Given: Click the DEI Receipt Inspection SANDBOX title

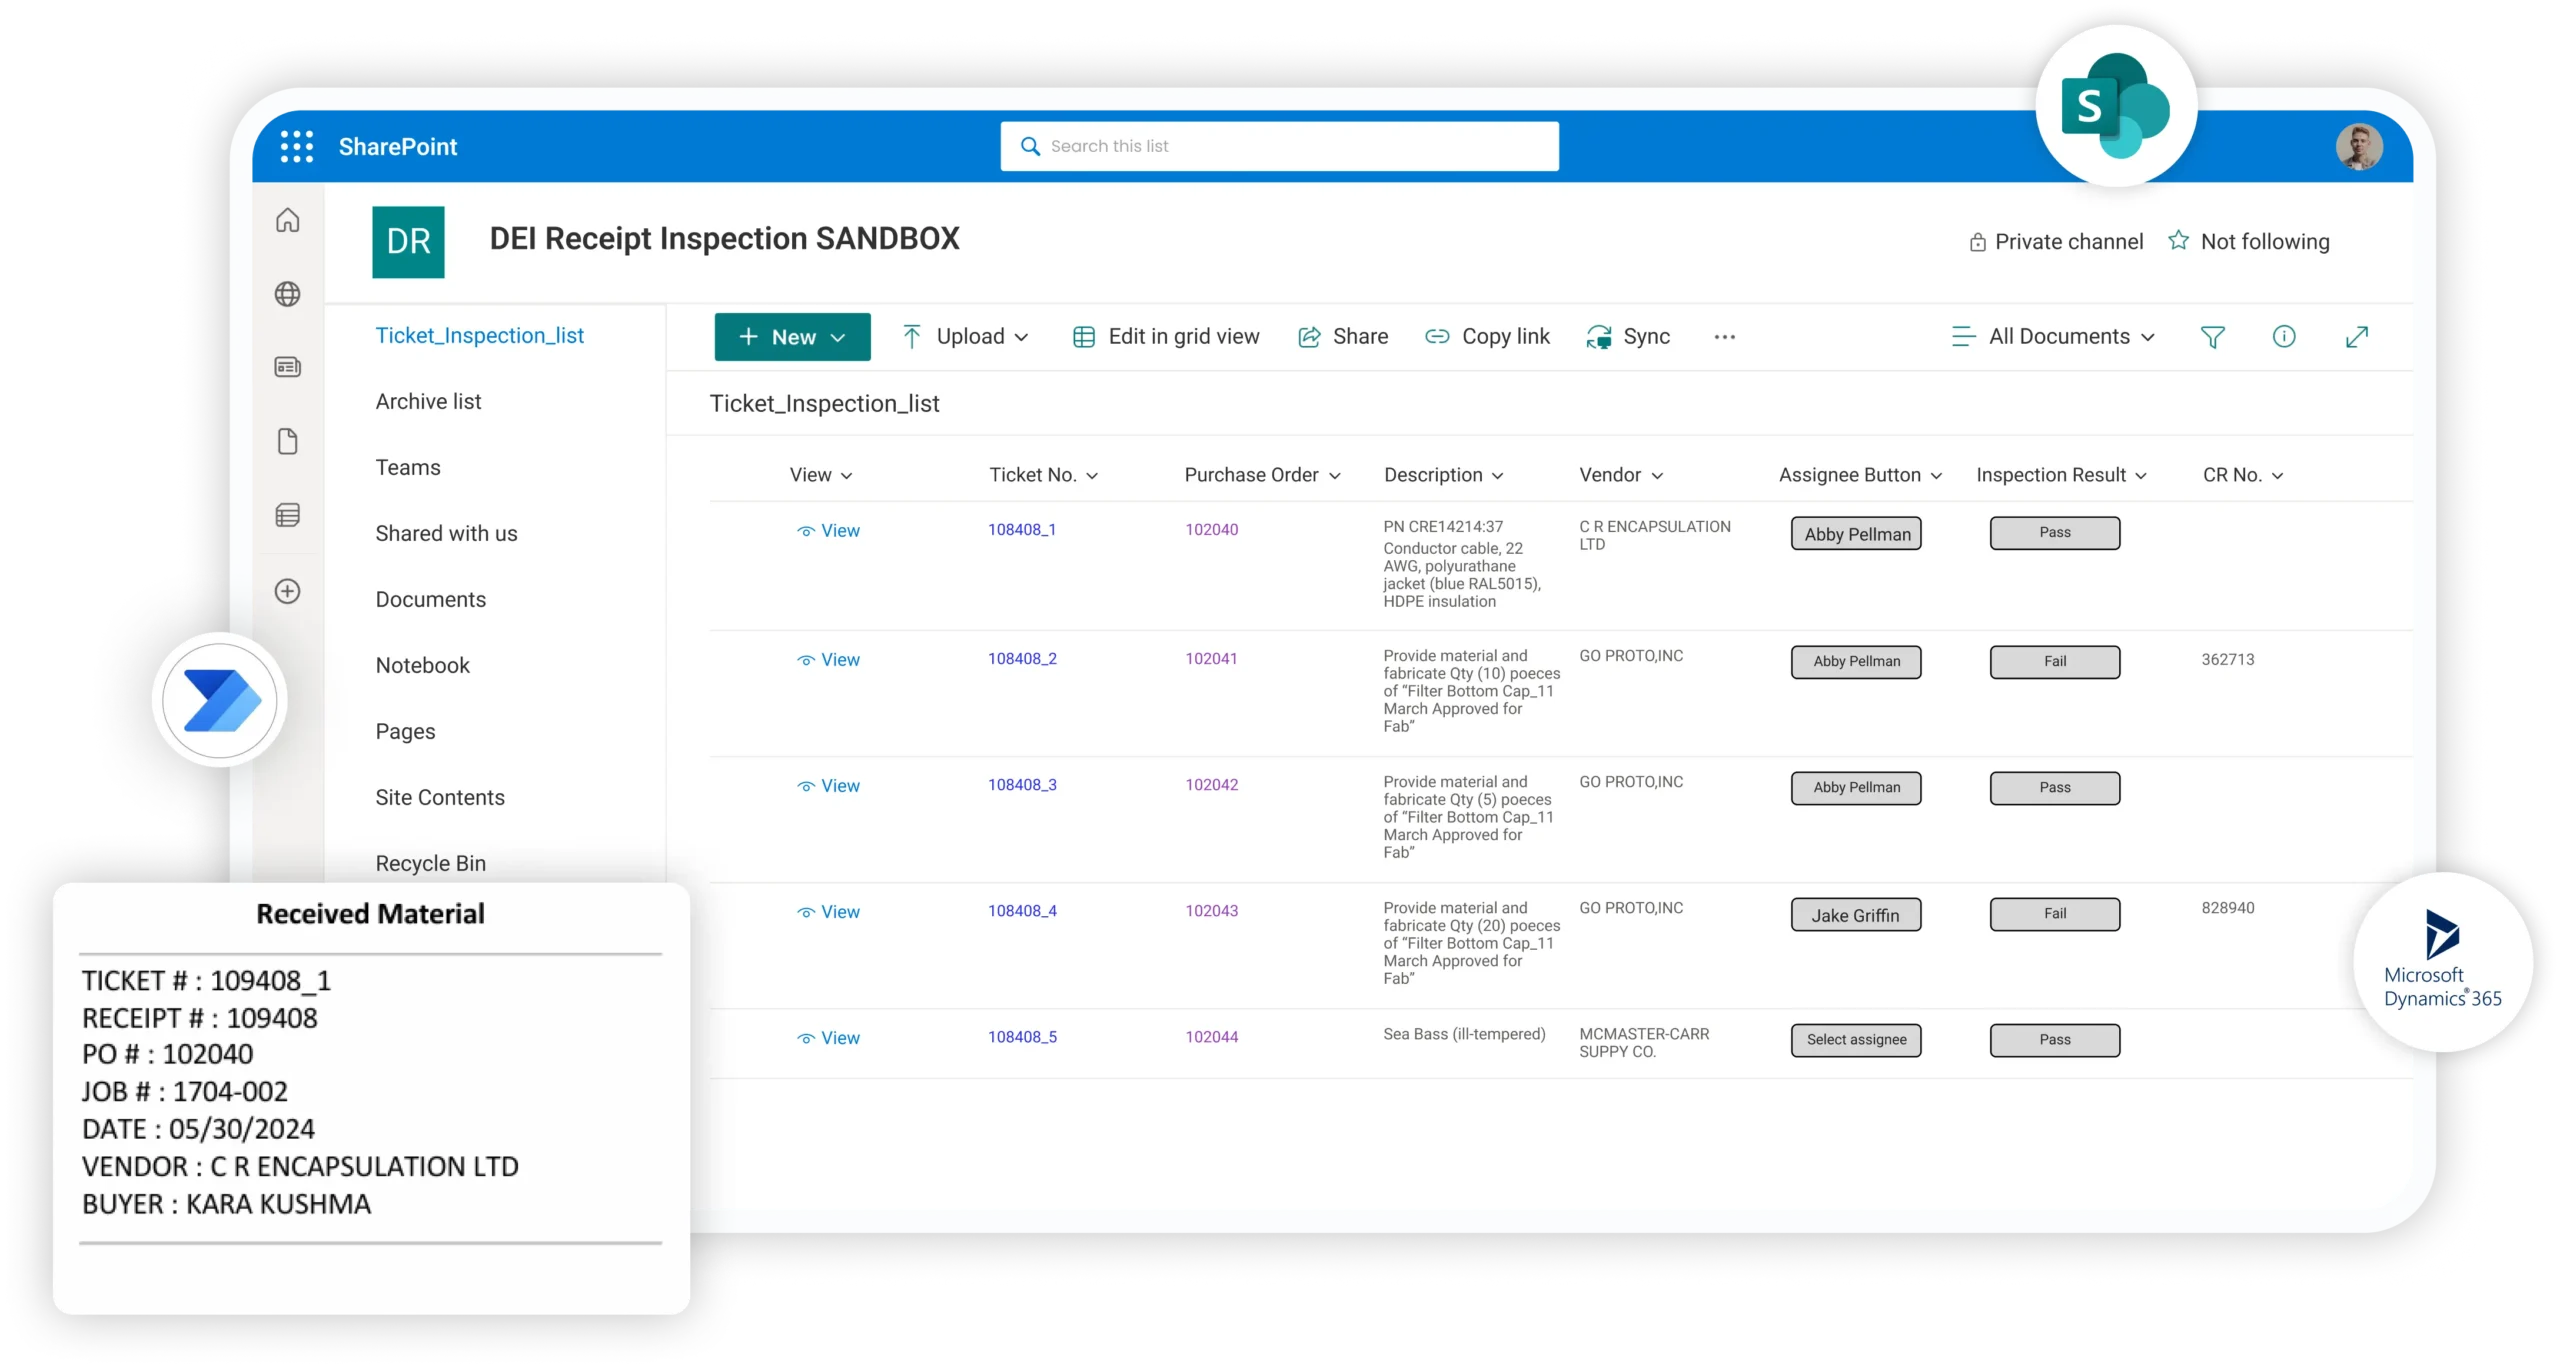Looking at the screenshot, I should tap(724, 239).
